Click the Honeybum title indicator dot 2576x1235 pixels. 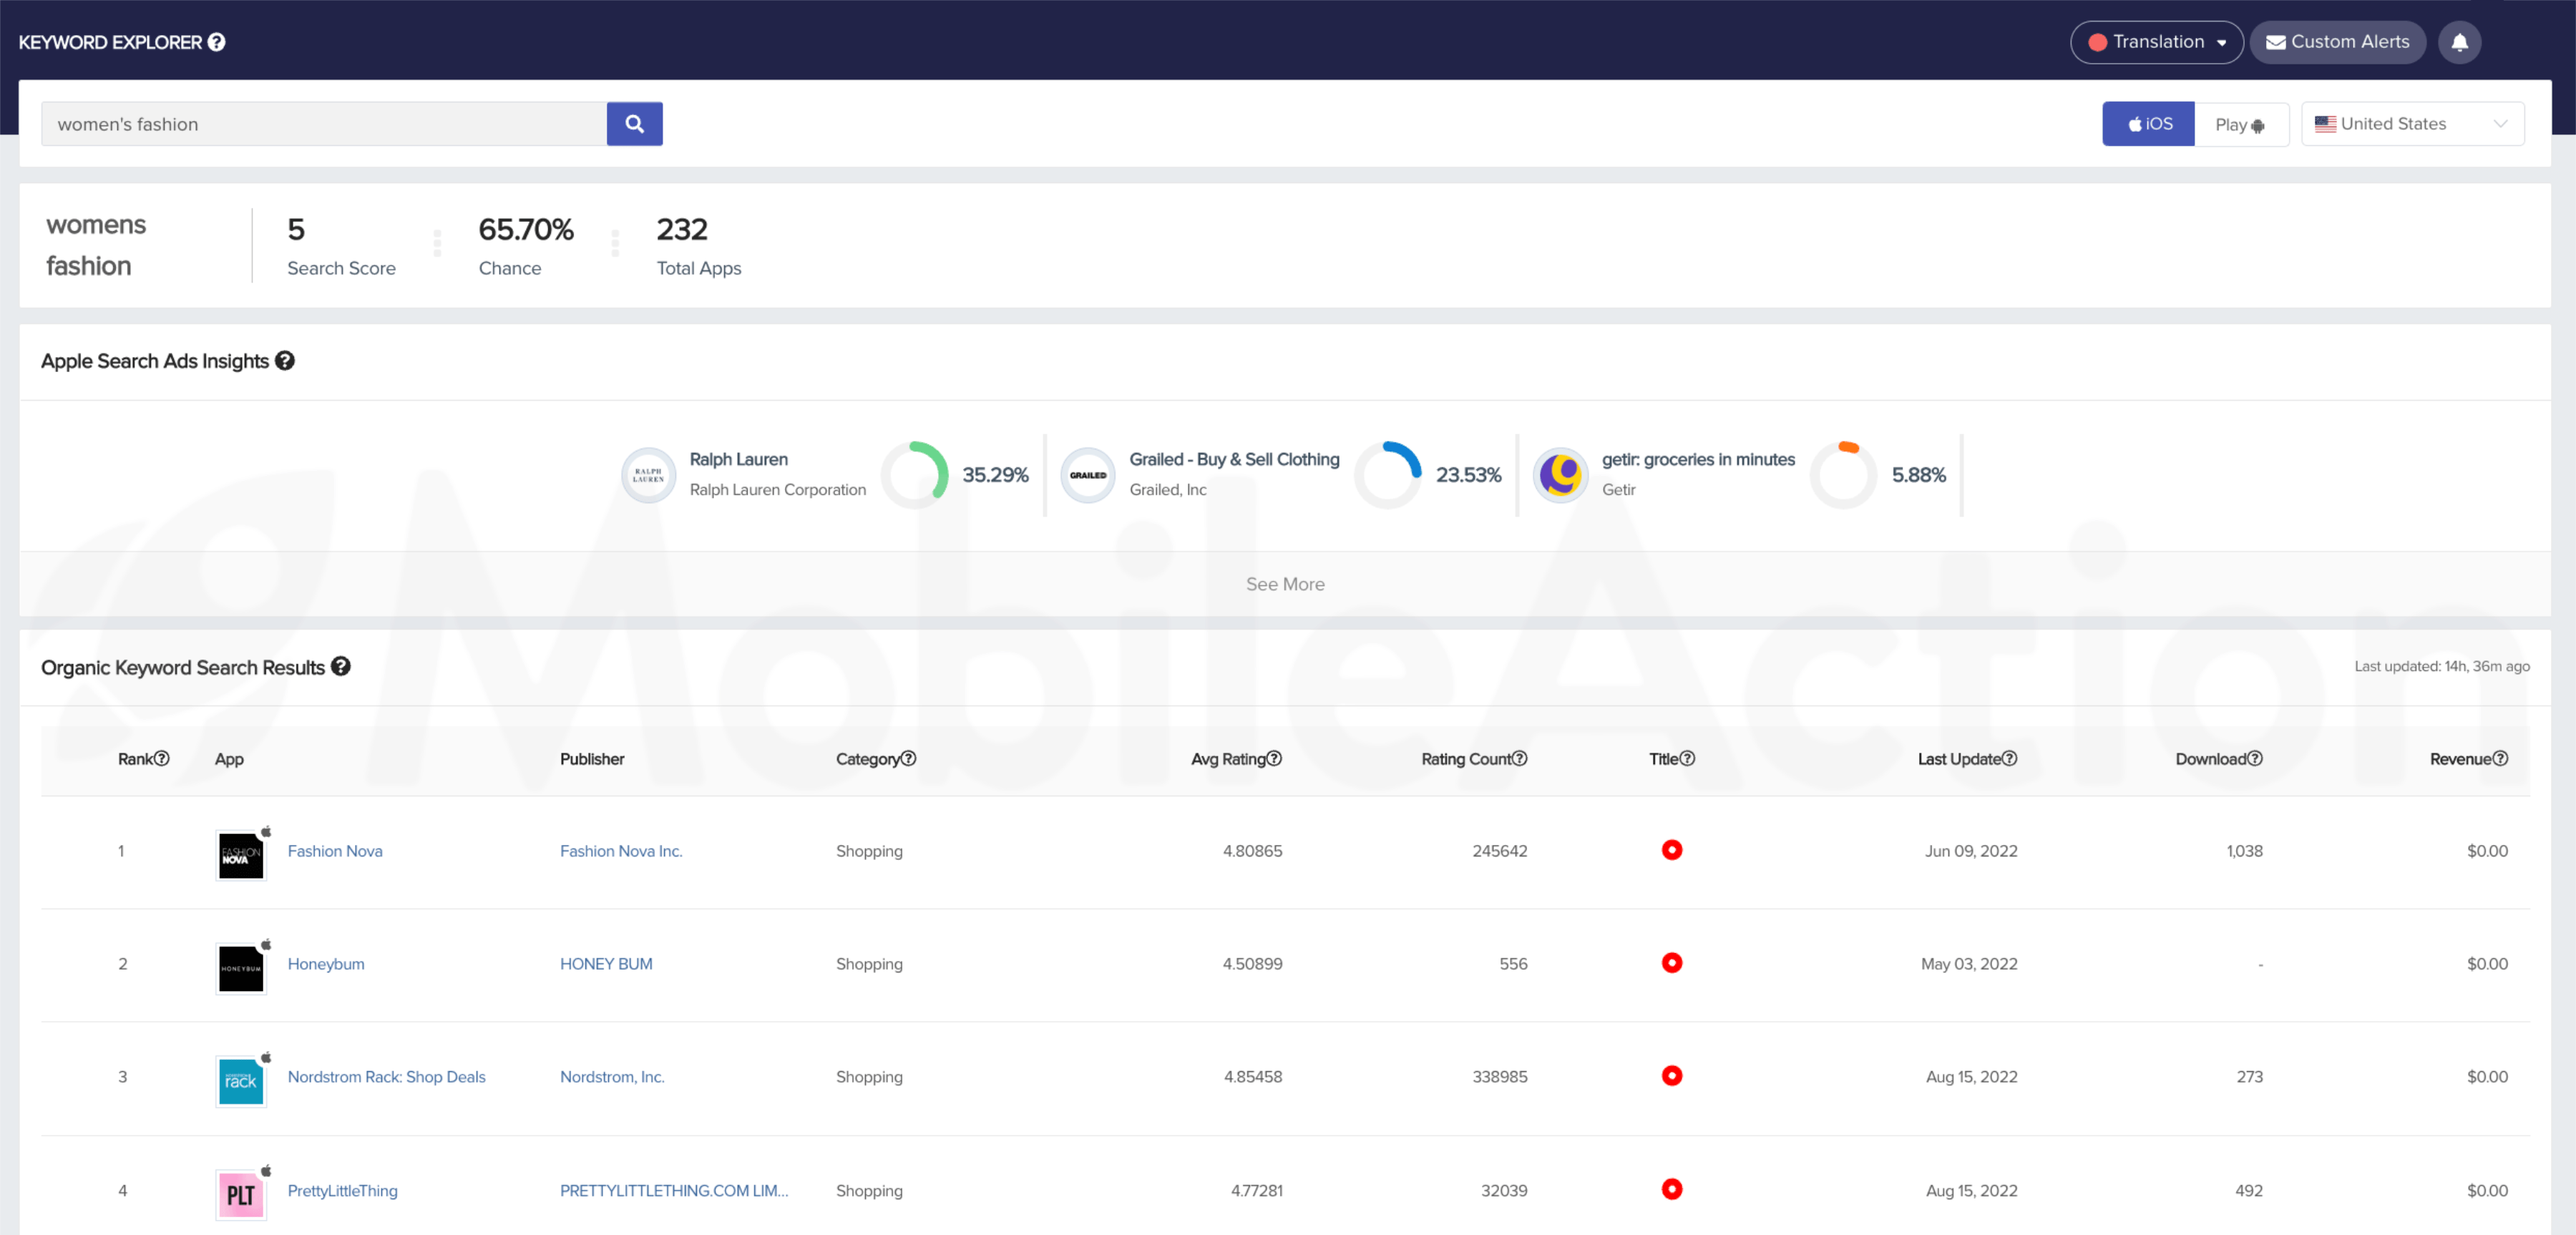pos(1672,963)
